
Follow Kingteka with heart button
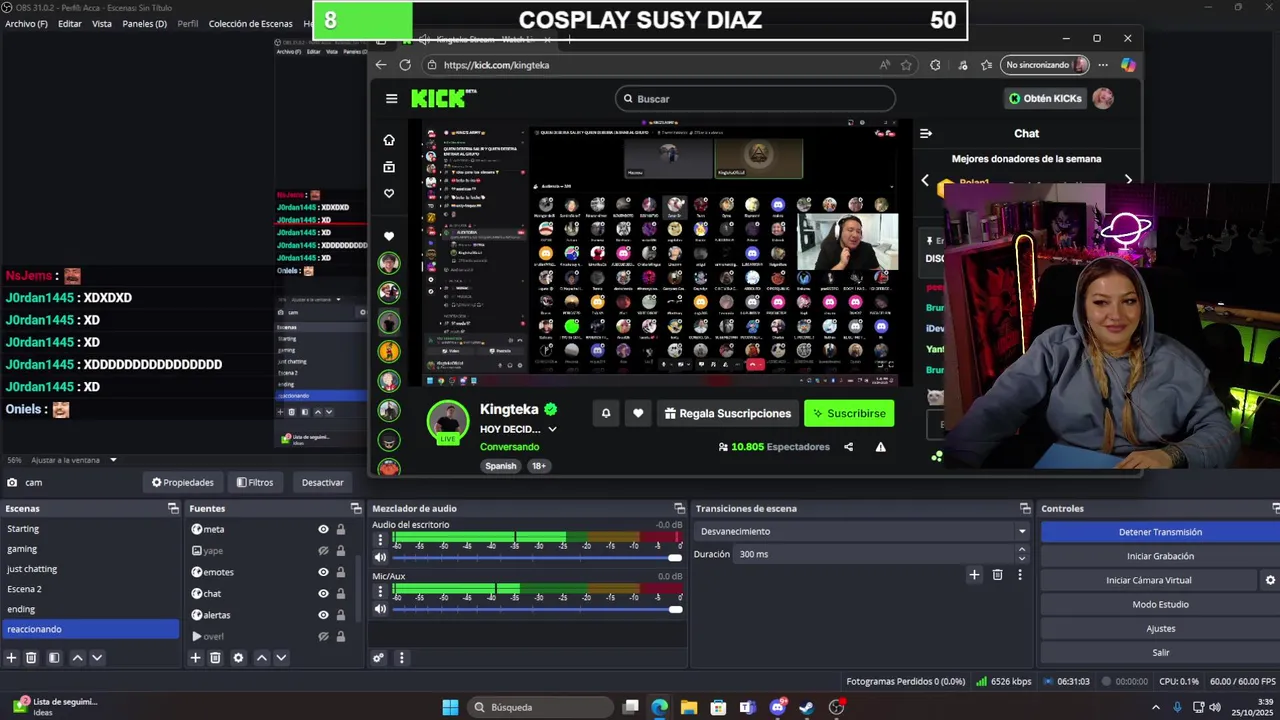pyautogui.click(x=638, y=413)
